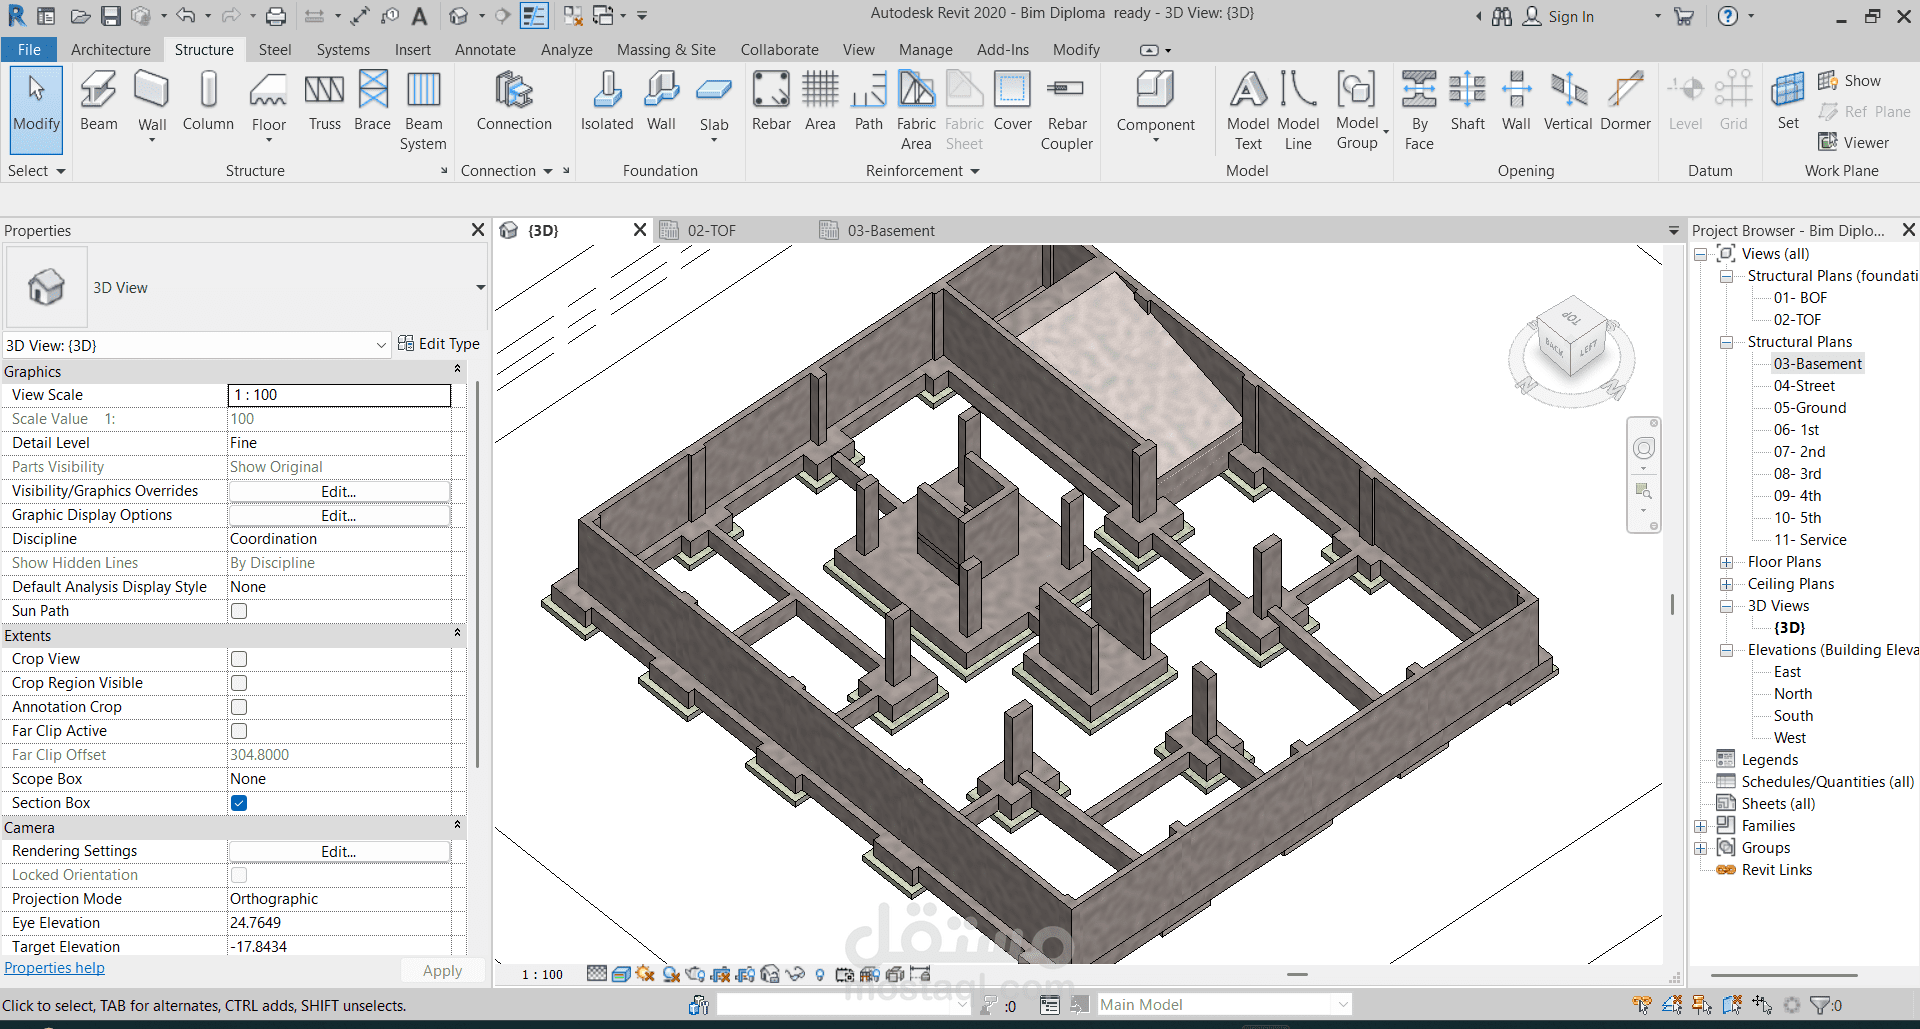Select the Model Text tool
Image resolution: width=1920 pixels, height=1029 pixels.
coord(1247,110)
